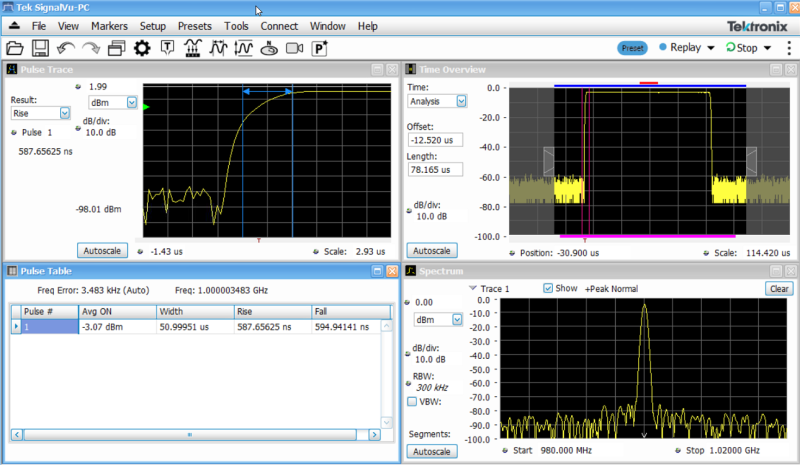Click the cascaded windows displays icon
Viewport: 800px width, 465px height.
(116, 48)
